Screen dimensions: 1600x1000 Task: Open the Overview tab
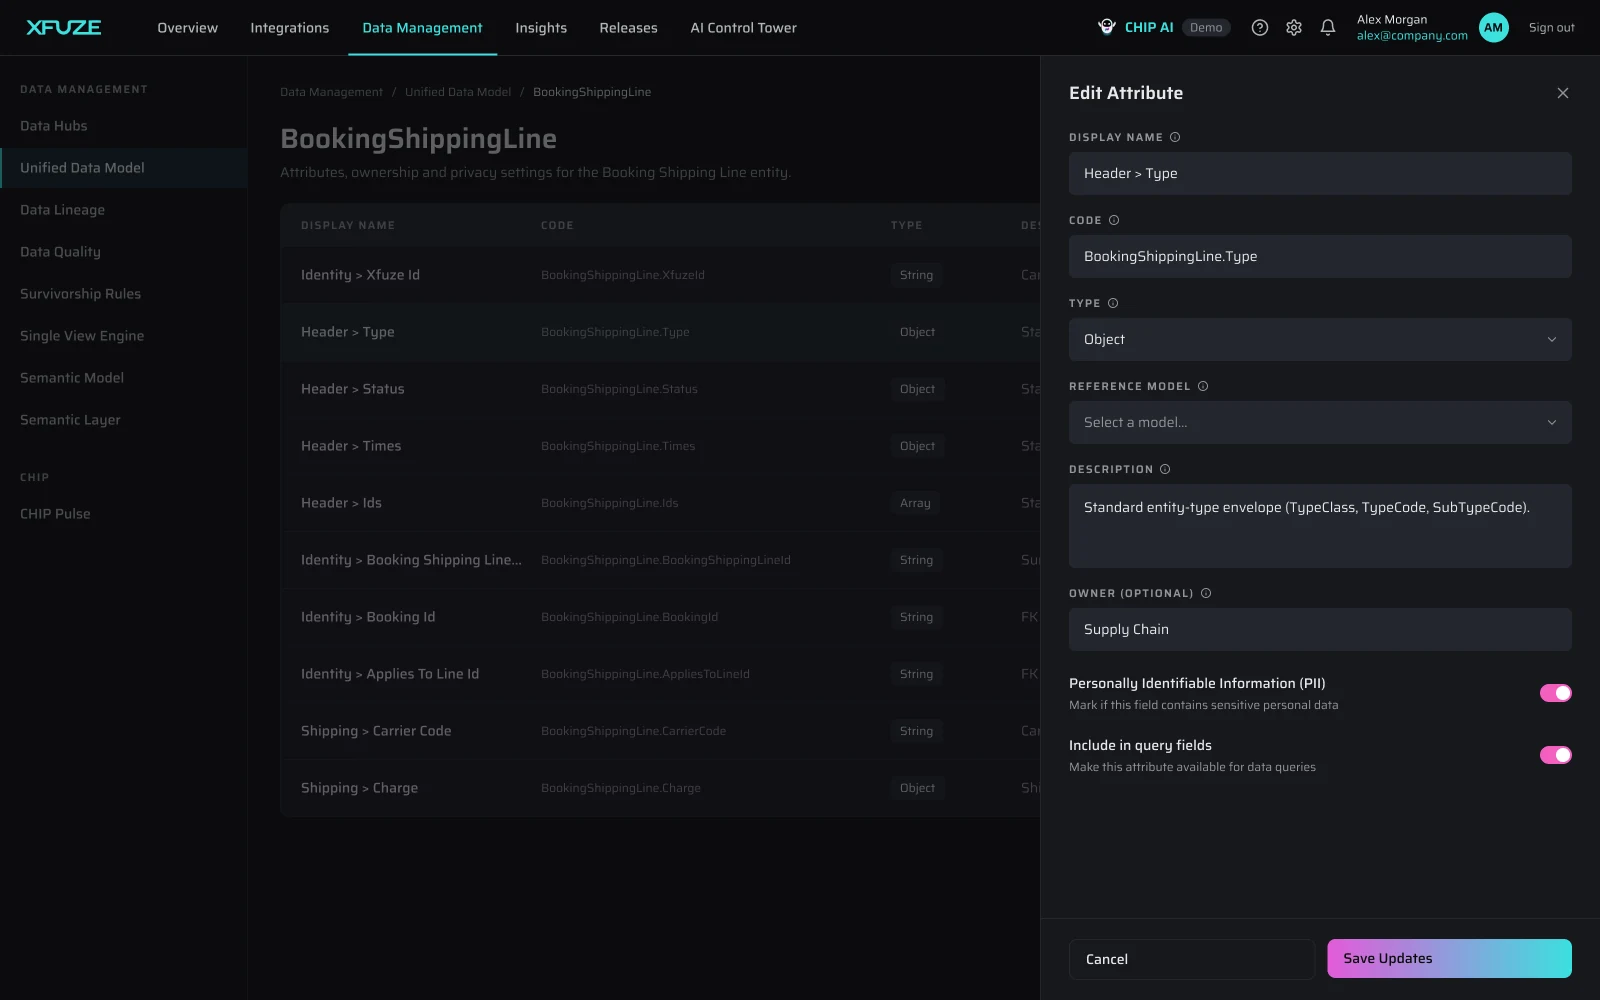click(x=187, y=28)
